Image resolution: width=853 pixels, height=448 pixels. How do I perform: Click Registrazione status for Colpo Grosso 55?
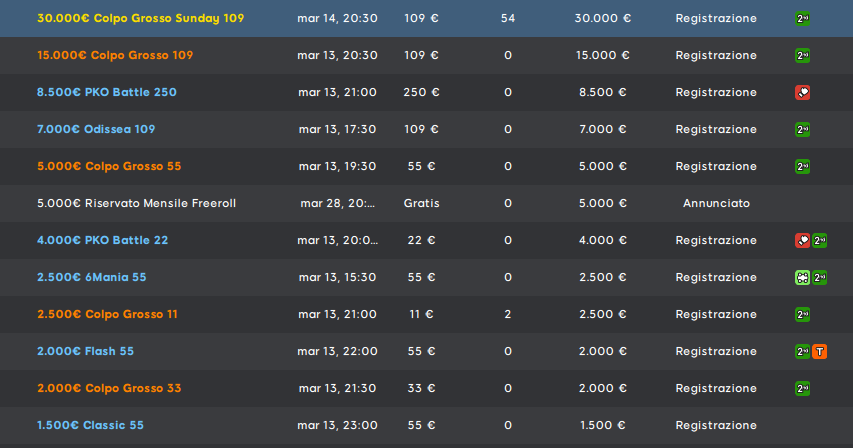point(716,166)
